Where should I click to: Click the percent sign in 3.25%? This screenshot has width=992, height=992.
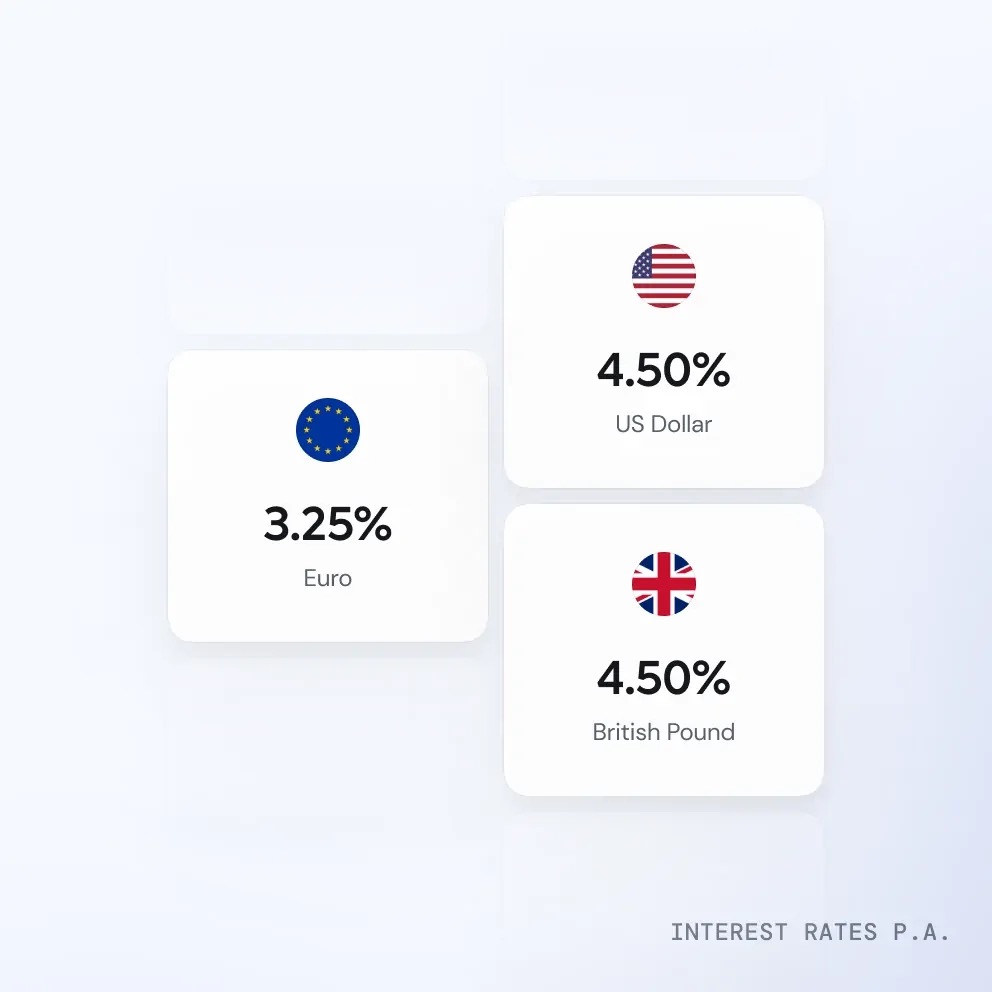(x=370, y=524)
